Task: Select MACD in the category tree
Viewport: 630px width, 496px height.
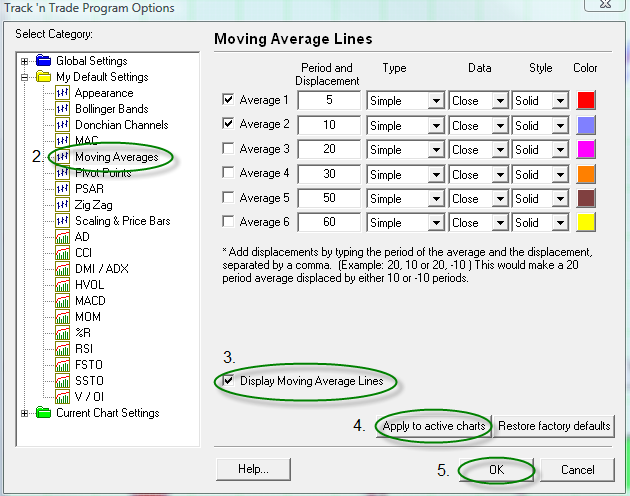Action: 90,301
